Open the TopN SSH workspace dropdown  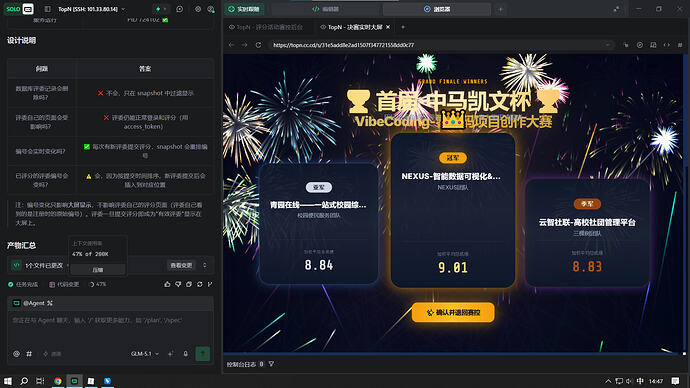[92, 9]
